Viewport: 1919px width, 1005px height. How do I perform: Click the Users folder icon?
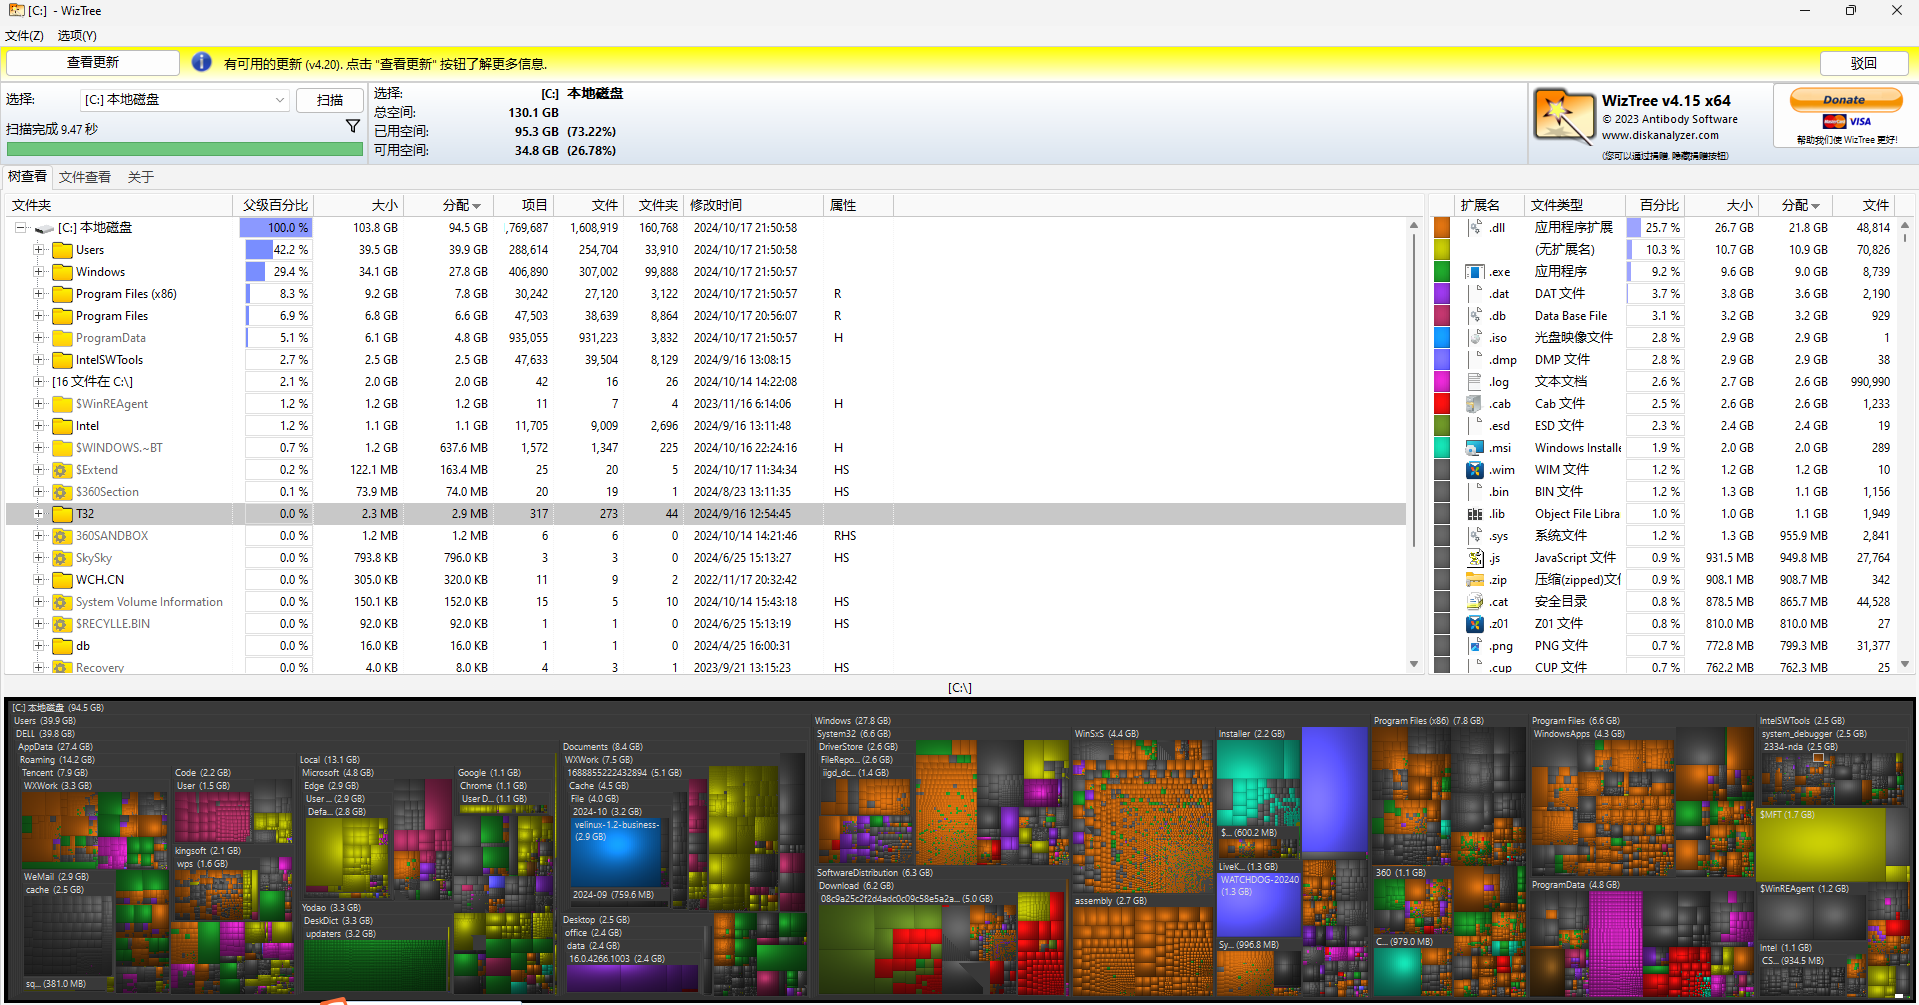62,250
